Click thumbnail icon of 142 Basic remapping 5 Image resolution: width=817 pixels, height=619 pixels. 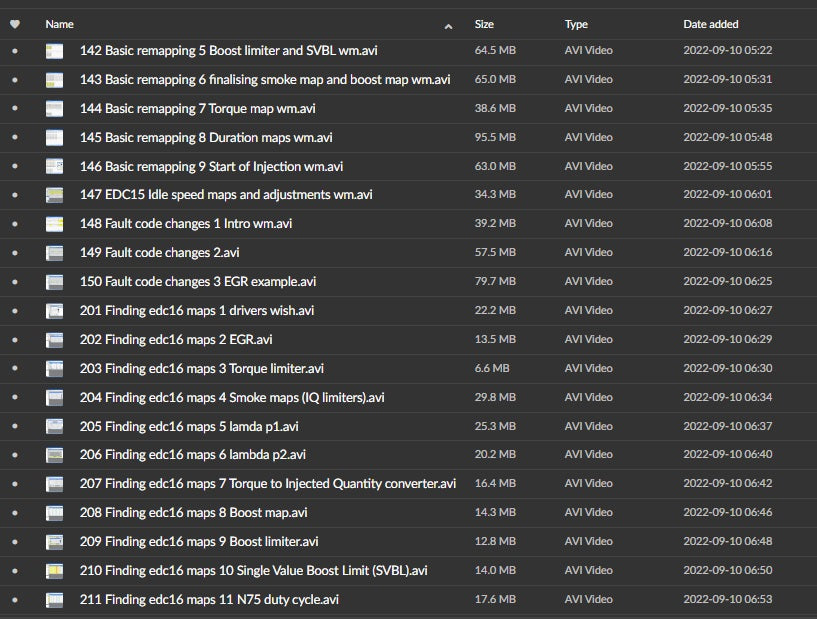point(54,51)
